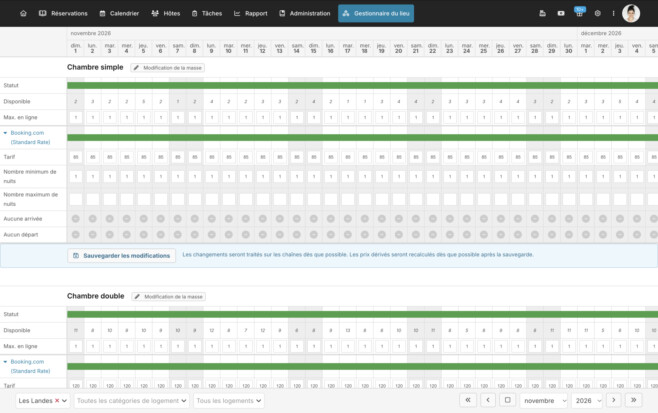Click the date header sam. 7
Viewport: 658px width, 413px height.
click(178, 48)
